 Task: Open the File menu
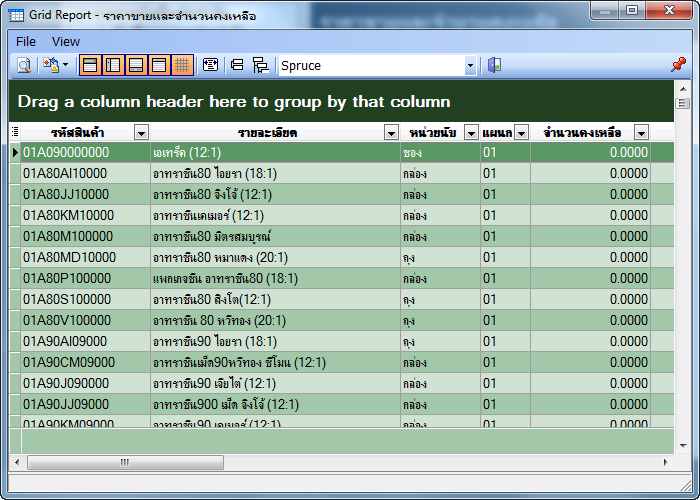[x=26, y=41]
